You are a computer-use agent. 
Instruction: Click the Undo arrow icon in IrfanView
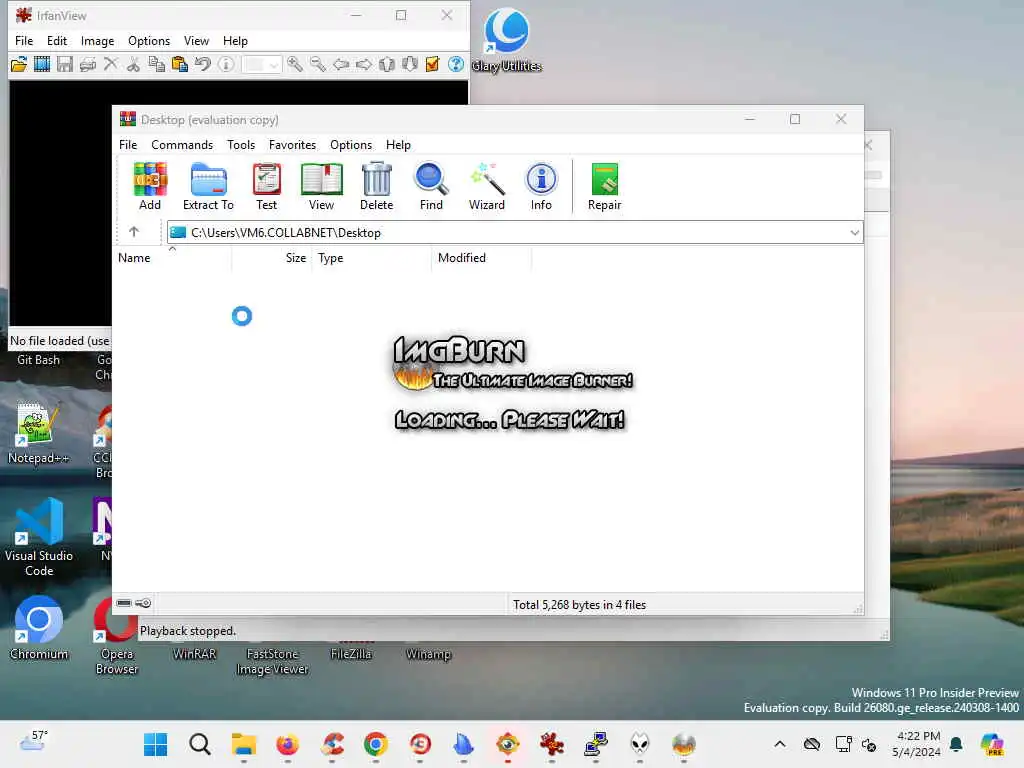point(203,64)
